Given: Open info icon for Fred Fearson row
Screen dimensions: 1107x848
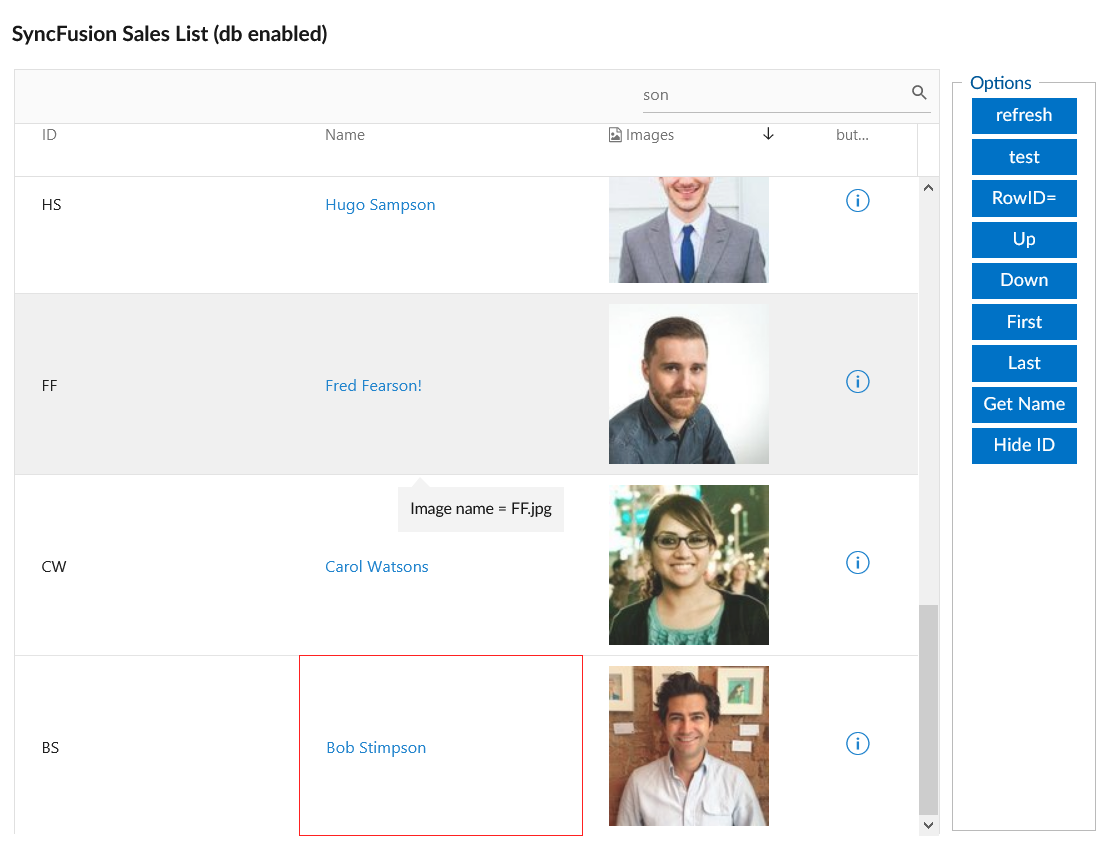Looking at the screenshot, I should tap(857, 382).
